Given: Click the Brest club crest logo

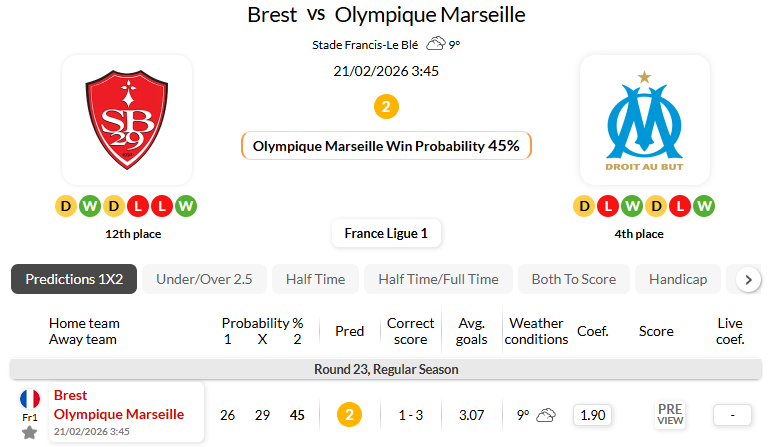Looking at the screenshot, I should click(126, 120).
